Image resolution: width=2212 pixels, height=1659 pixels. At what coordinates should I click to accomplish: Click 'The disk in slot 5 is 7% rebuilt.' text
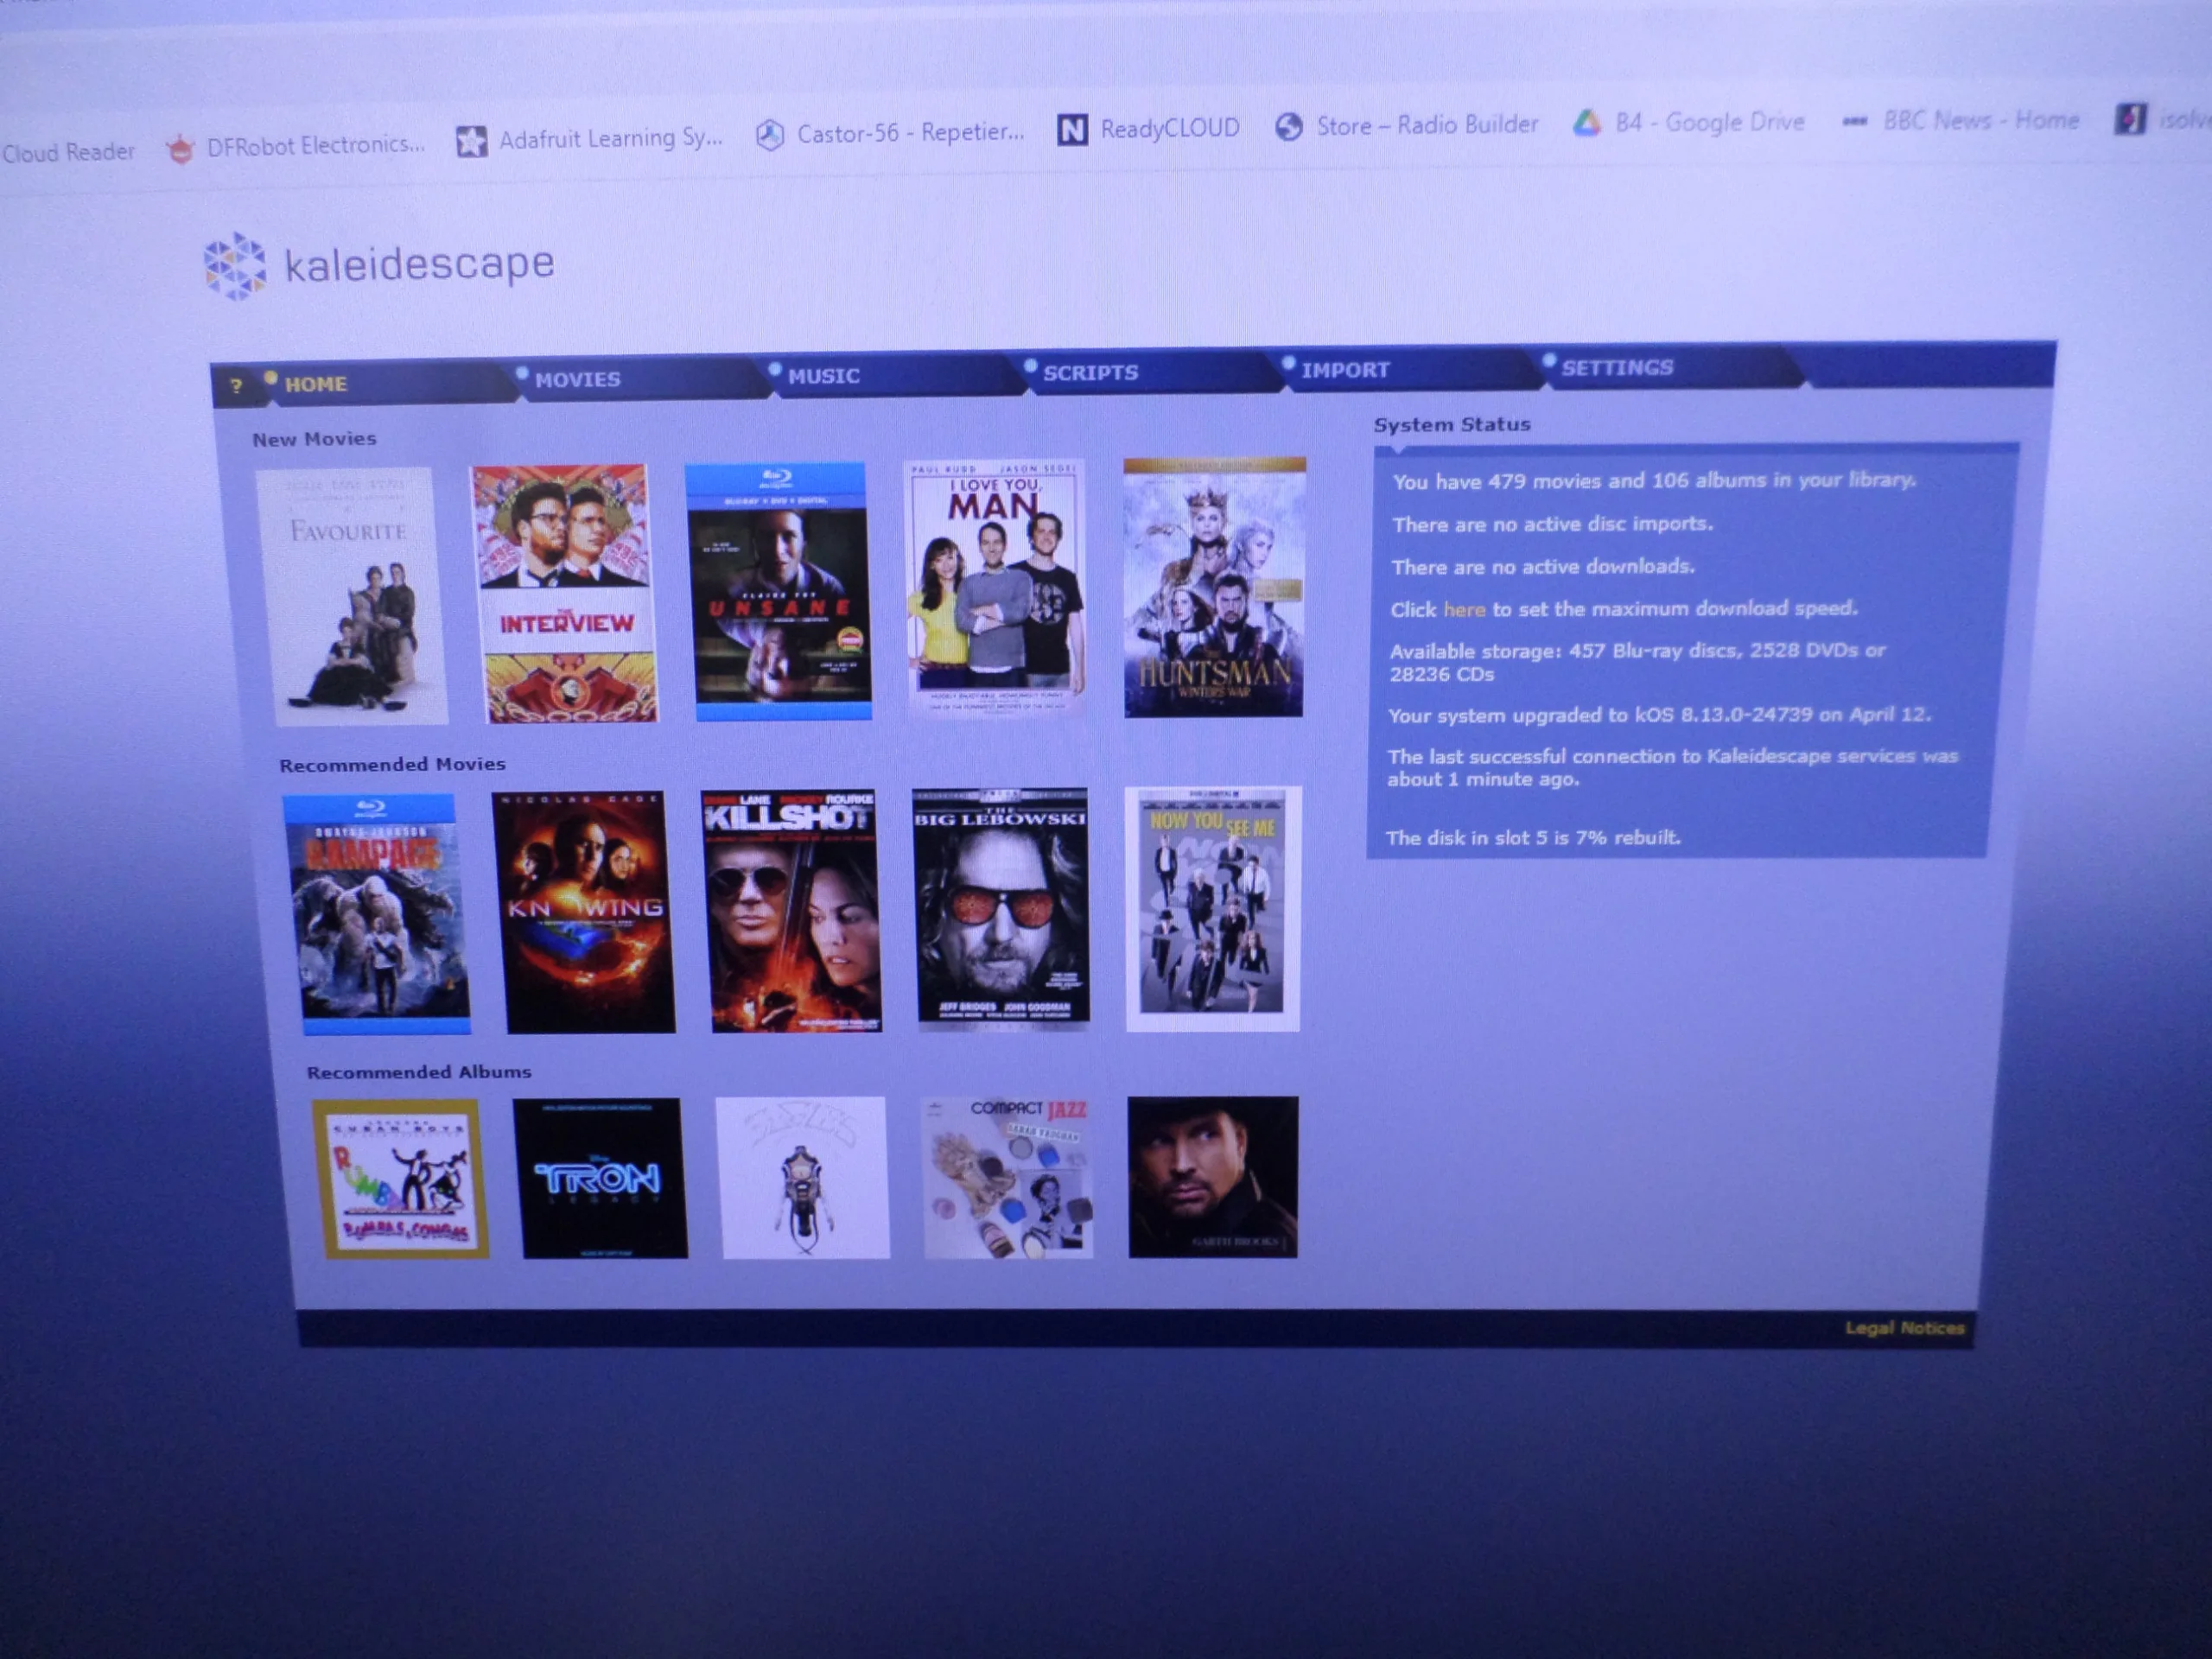(1533, 838)
